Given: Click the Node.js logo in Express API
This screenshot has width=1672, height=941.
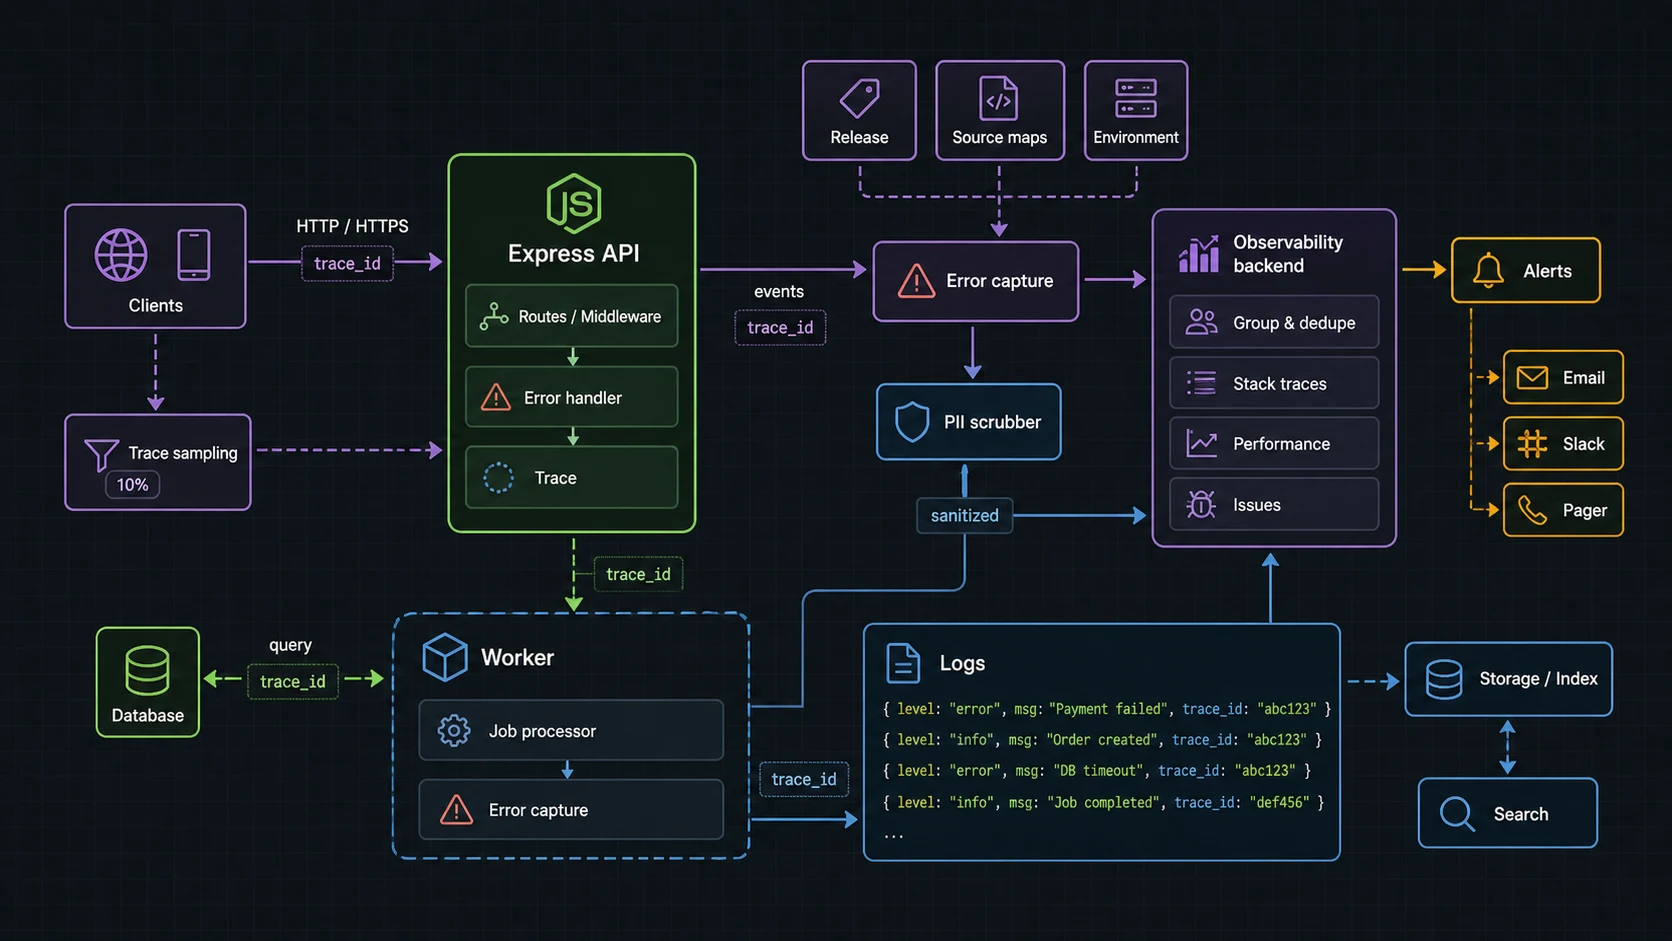Looking at the screenshot, I should point(573,203).
